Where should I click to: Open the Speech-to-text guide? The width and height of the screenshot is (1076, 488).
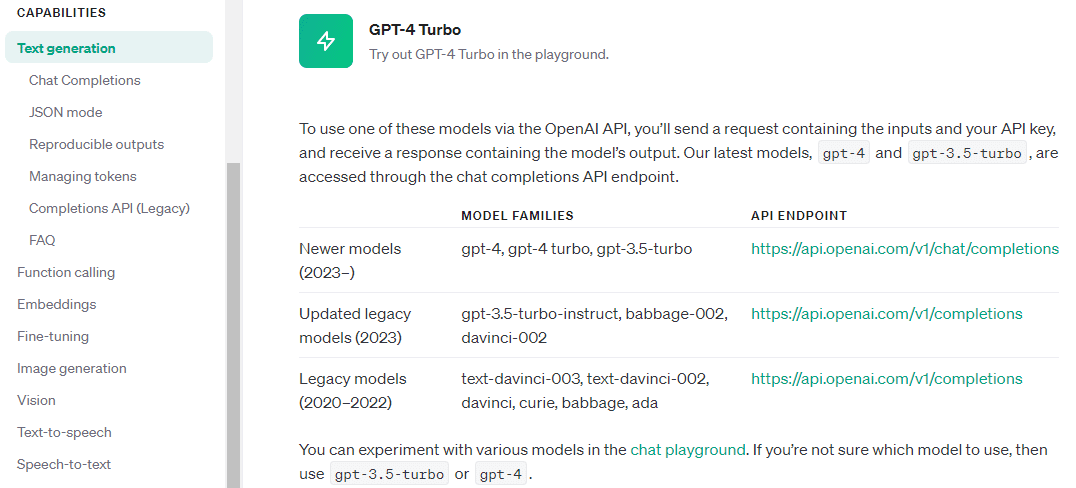click(x=64, y=464)
